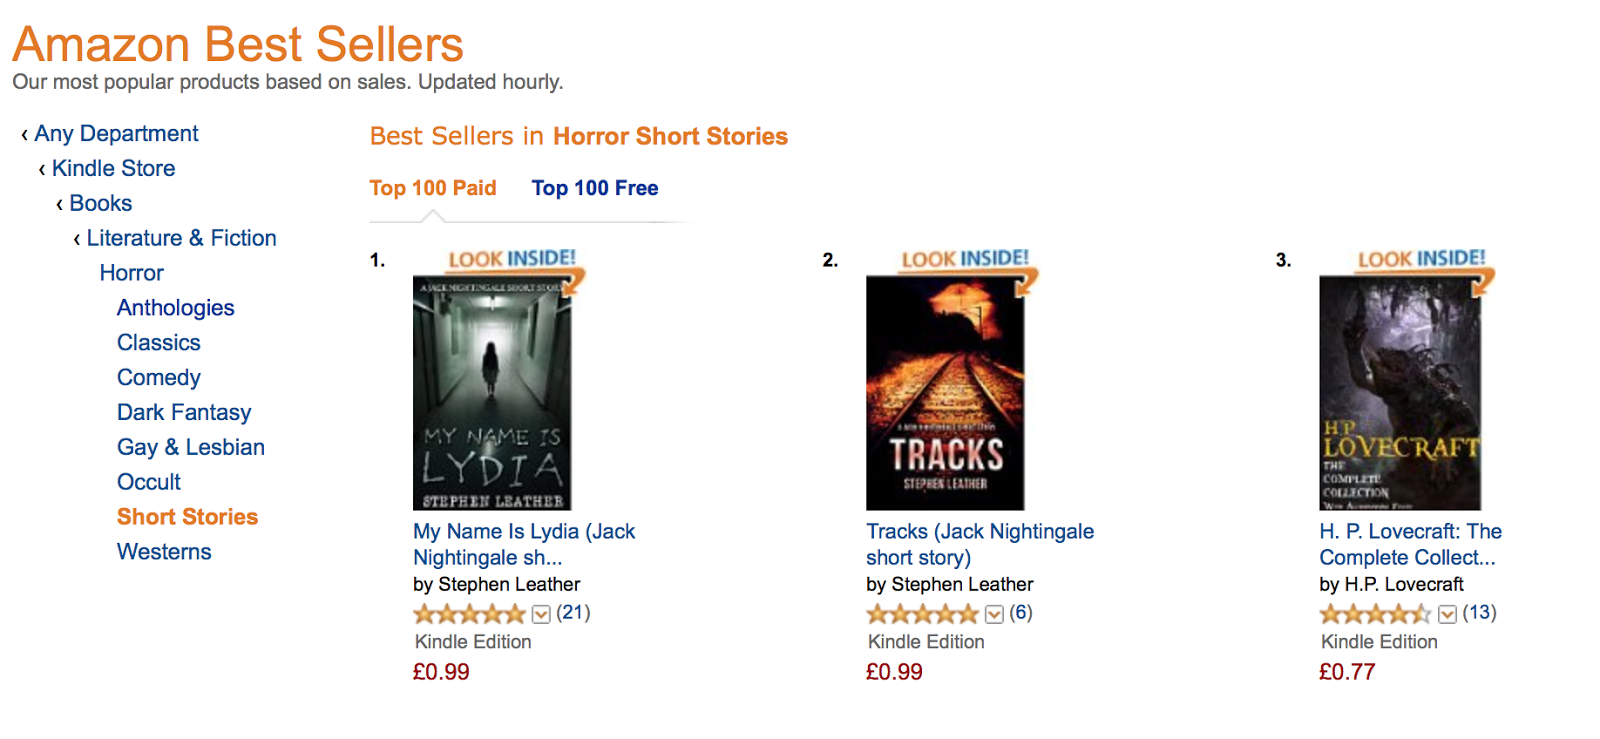Click Look Inside badge on Tracks cover

click(964, 259)
